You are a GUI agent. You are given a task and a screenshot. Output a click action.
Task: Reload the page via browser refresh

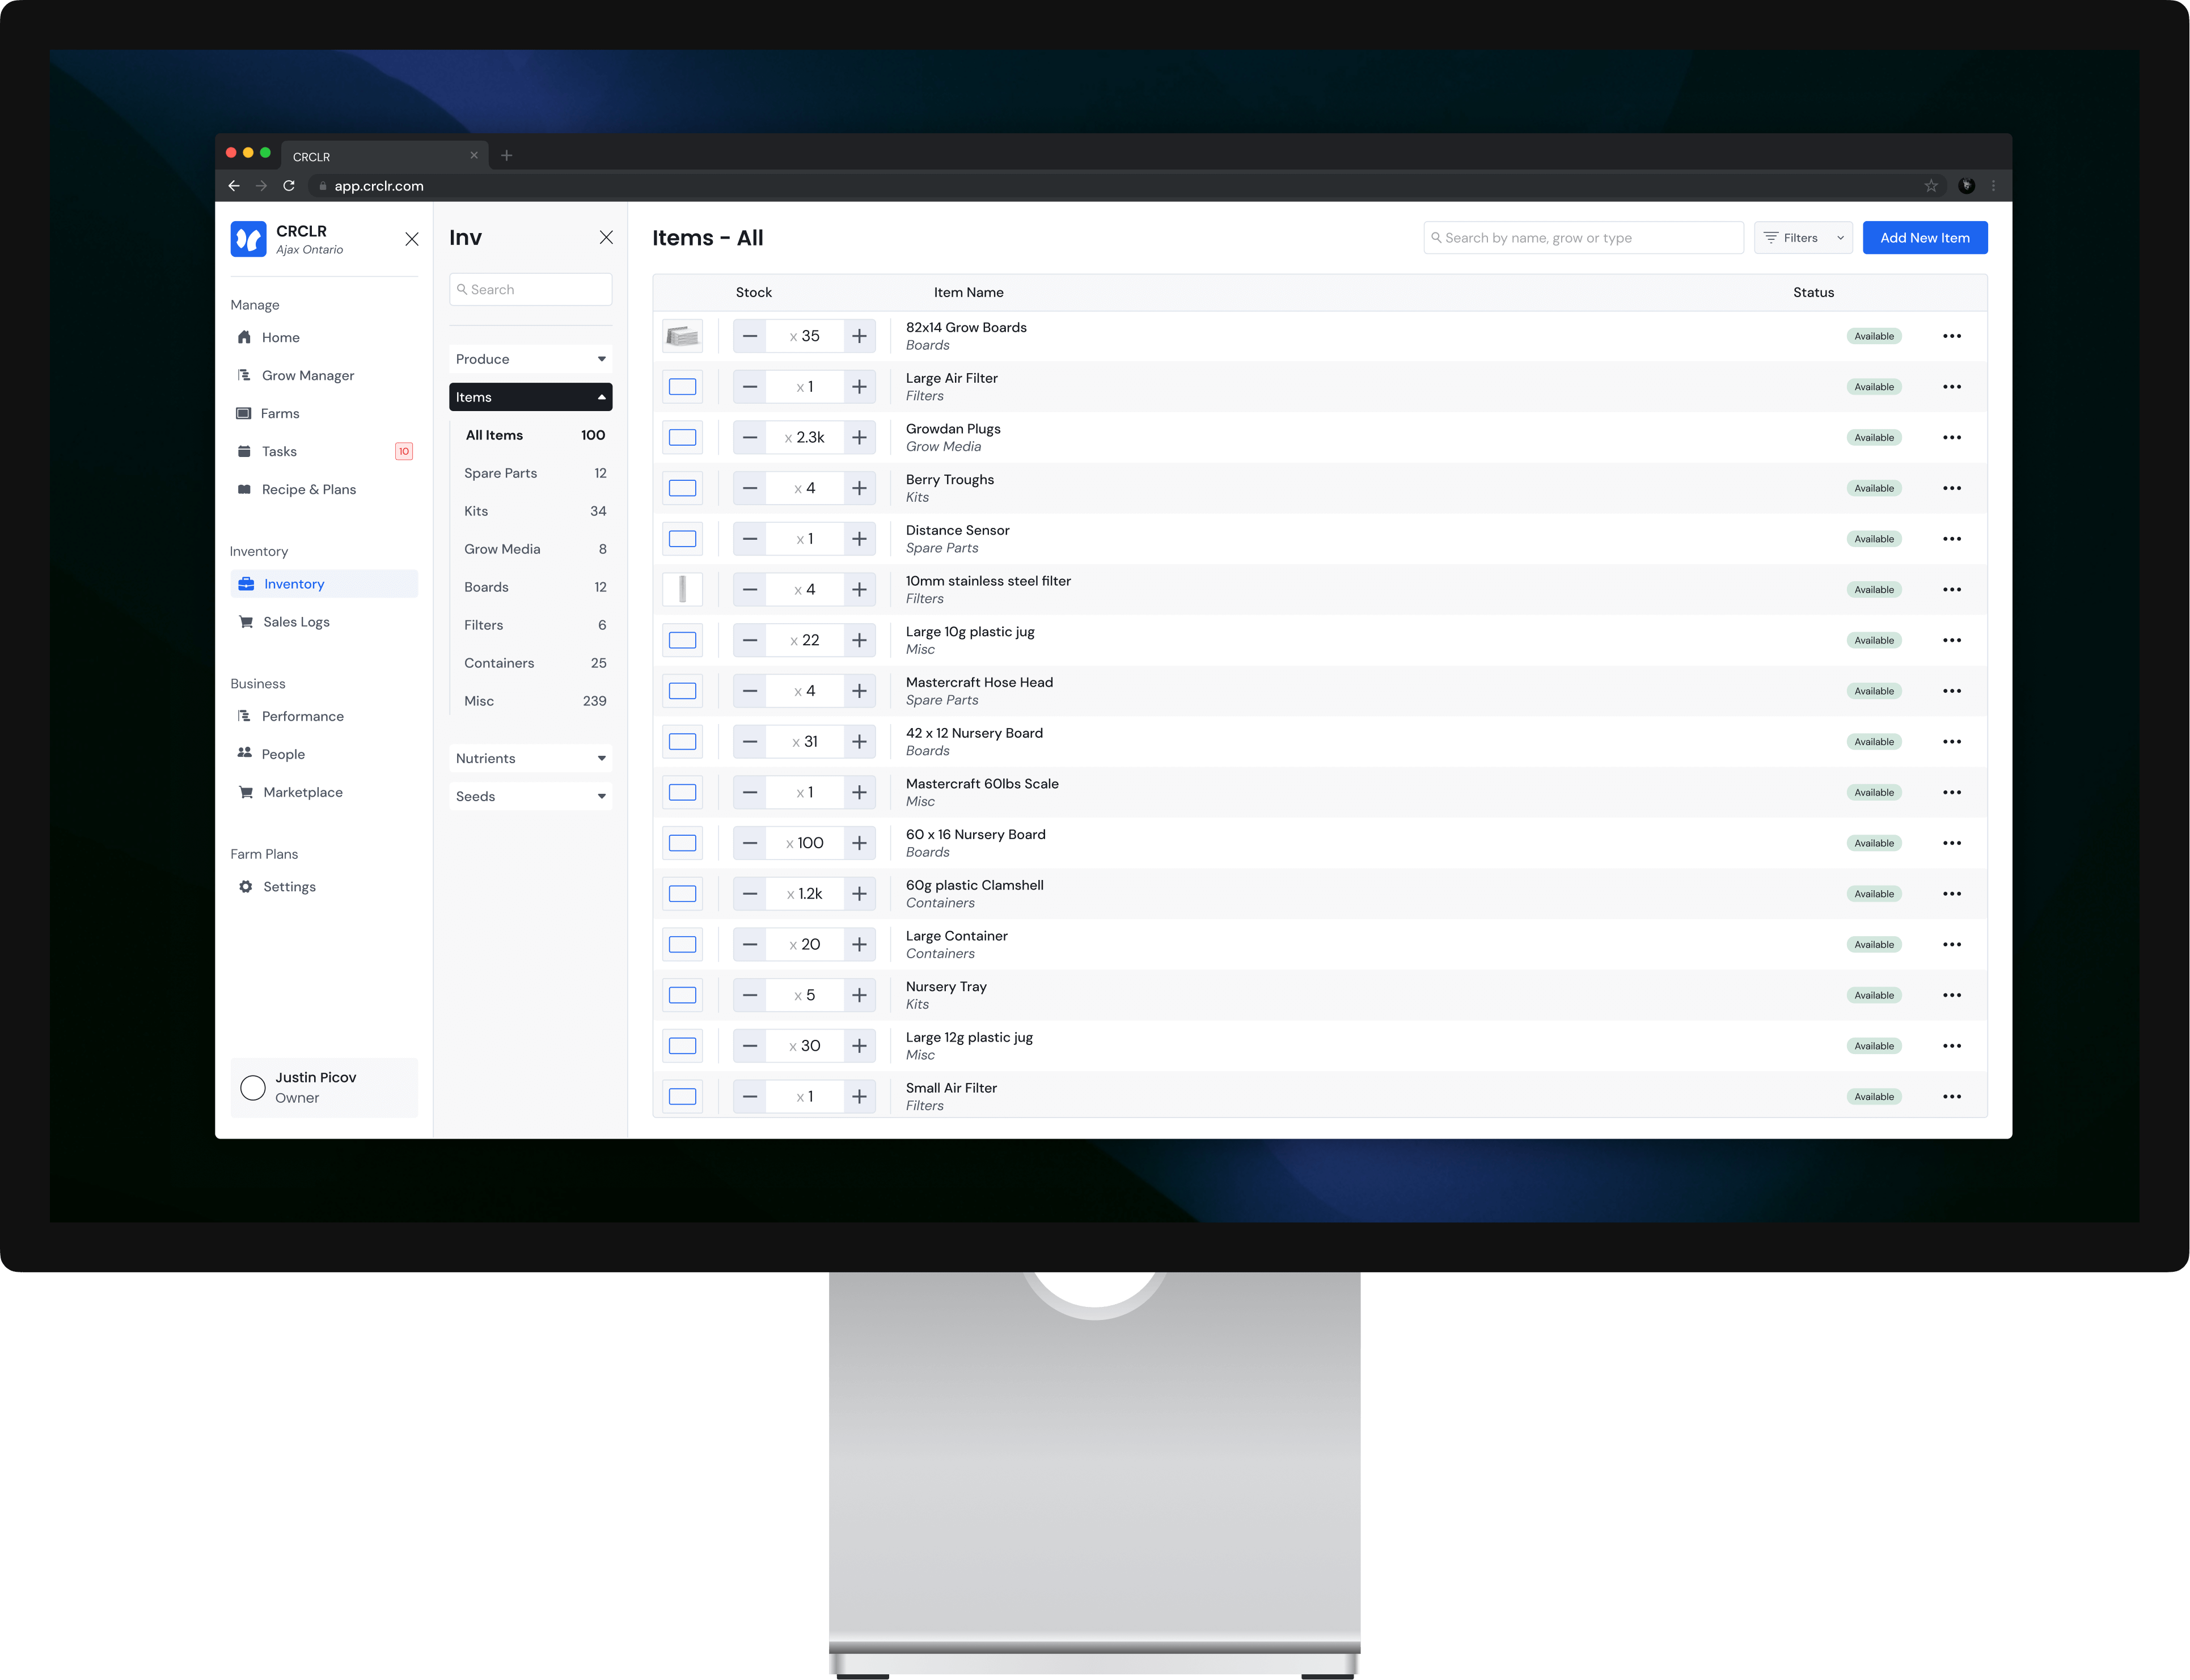click(289, 186)
